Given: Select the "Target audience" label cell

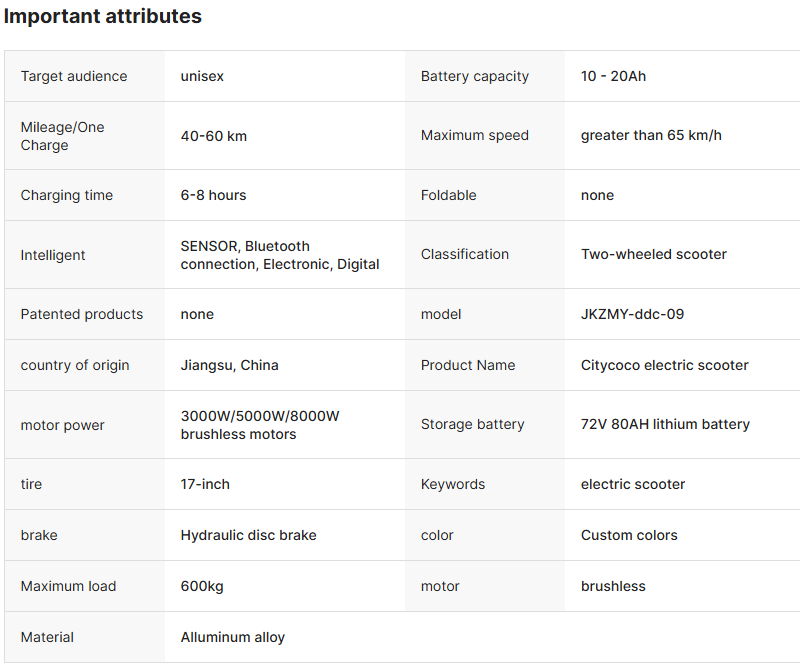Looking at the screenshot, I should pos(74,76).
